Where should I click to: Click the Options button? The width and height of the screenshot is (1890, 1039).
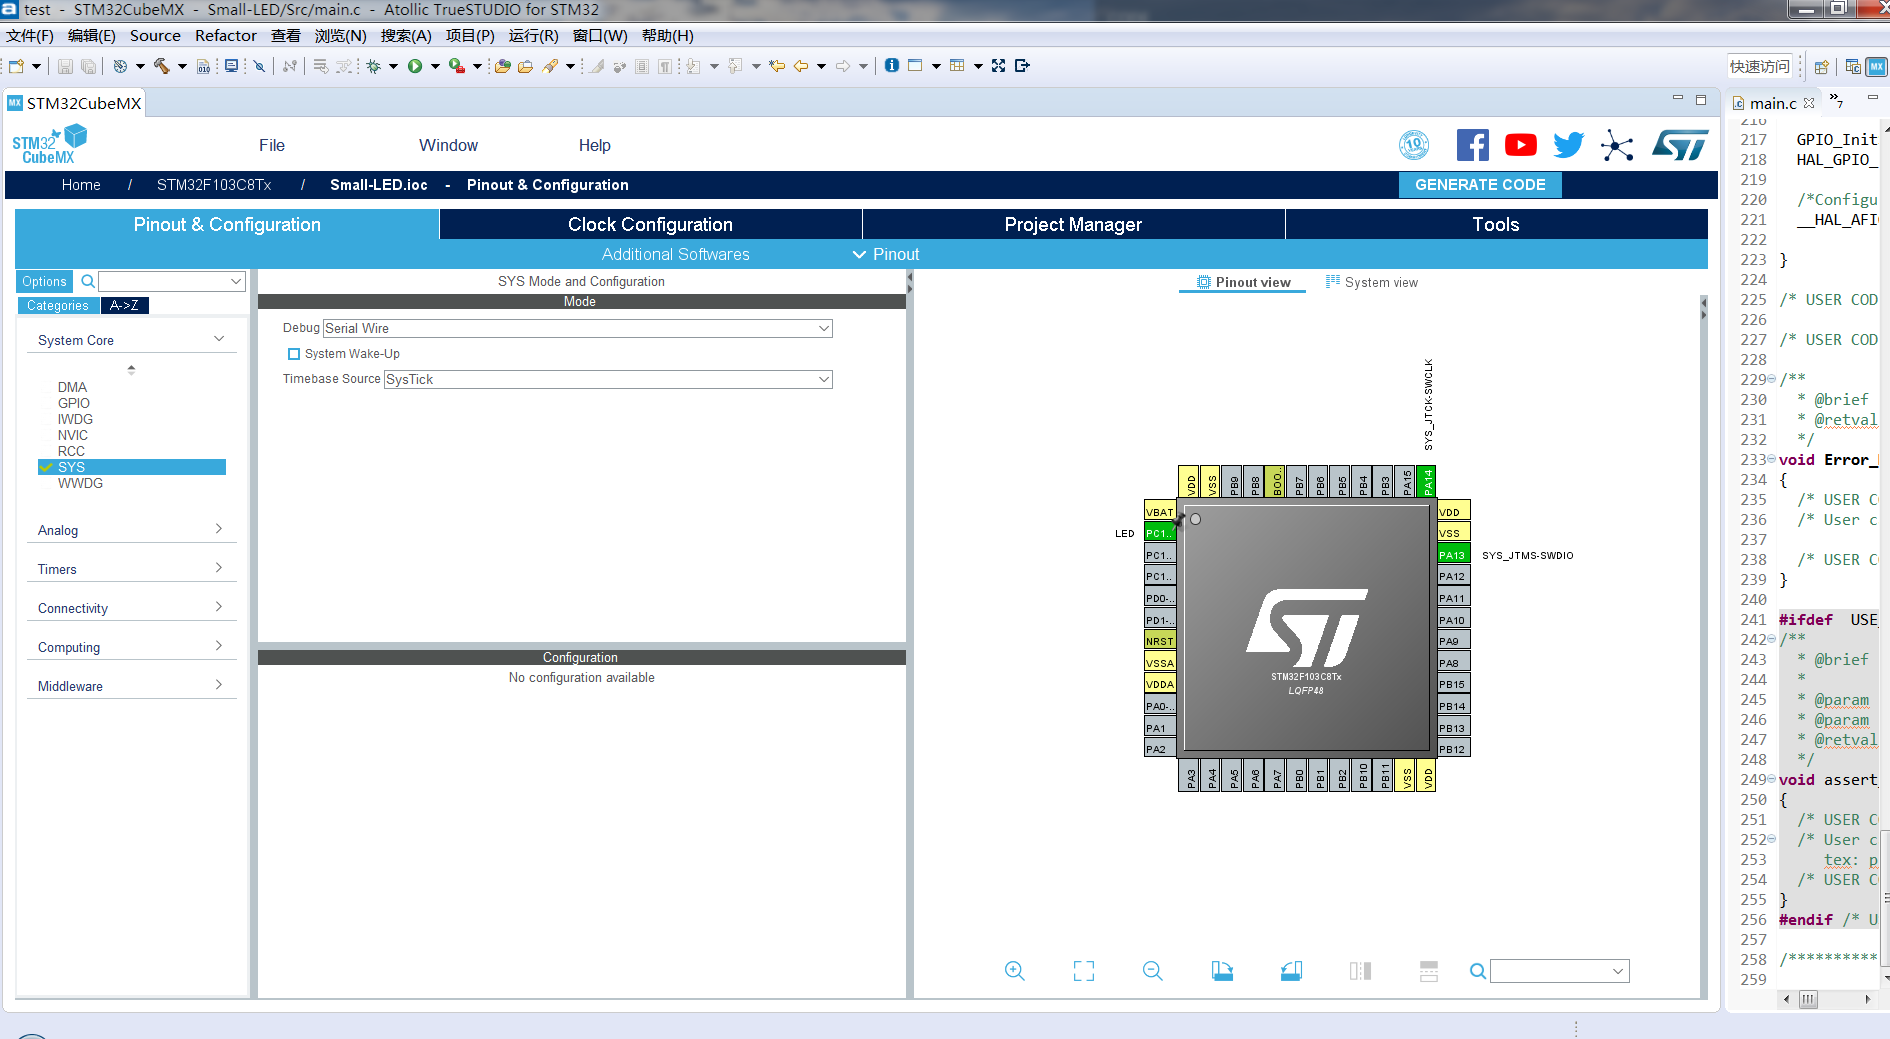pos(44,281)
